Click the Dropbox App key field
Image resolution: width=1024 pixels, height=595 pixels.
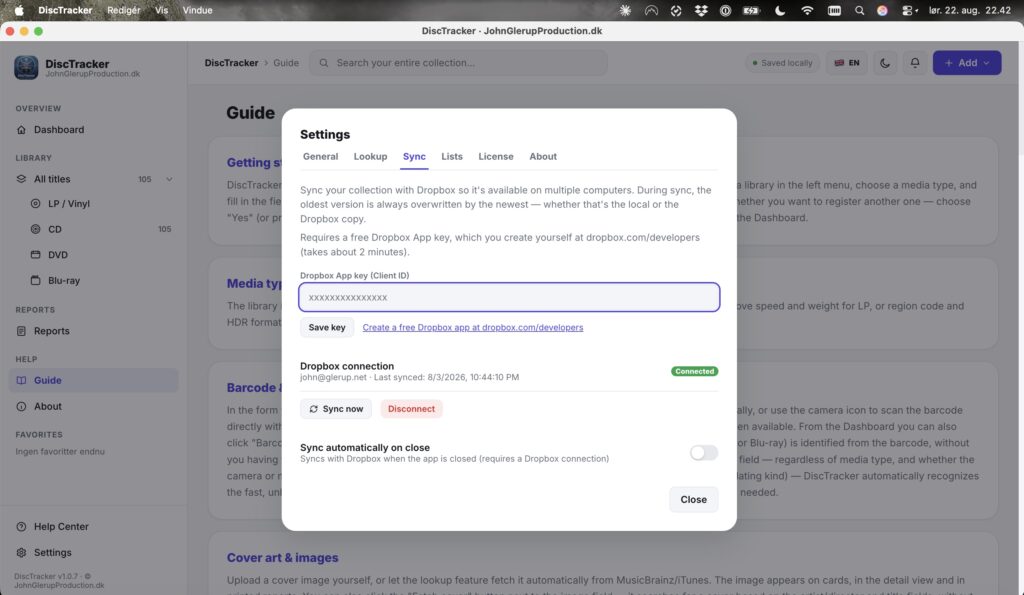pyautogui.click(x=509, y=297)
